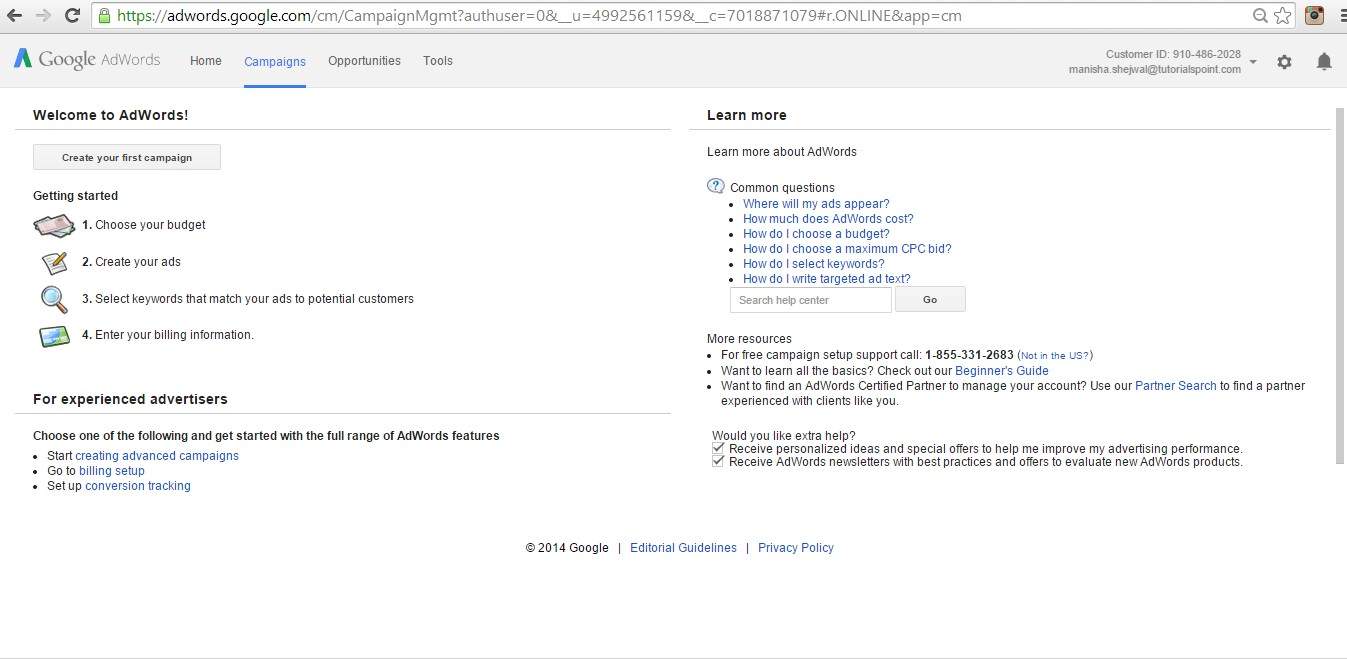Switch to the Opportunities tab
The width and height of the screenshot is (1347, 659).
point(364,60)
